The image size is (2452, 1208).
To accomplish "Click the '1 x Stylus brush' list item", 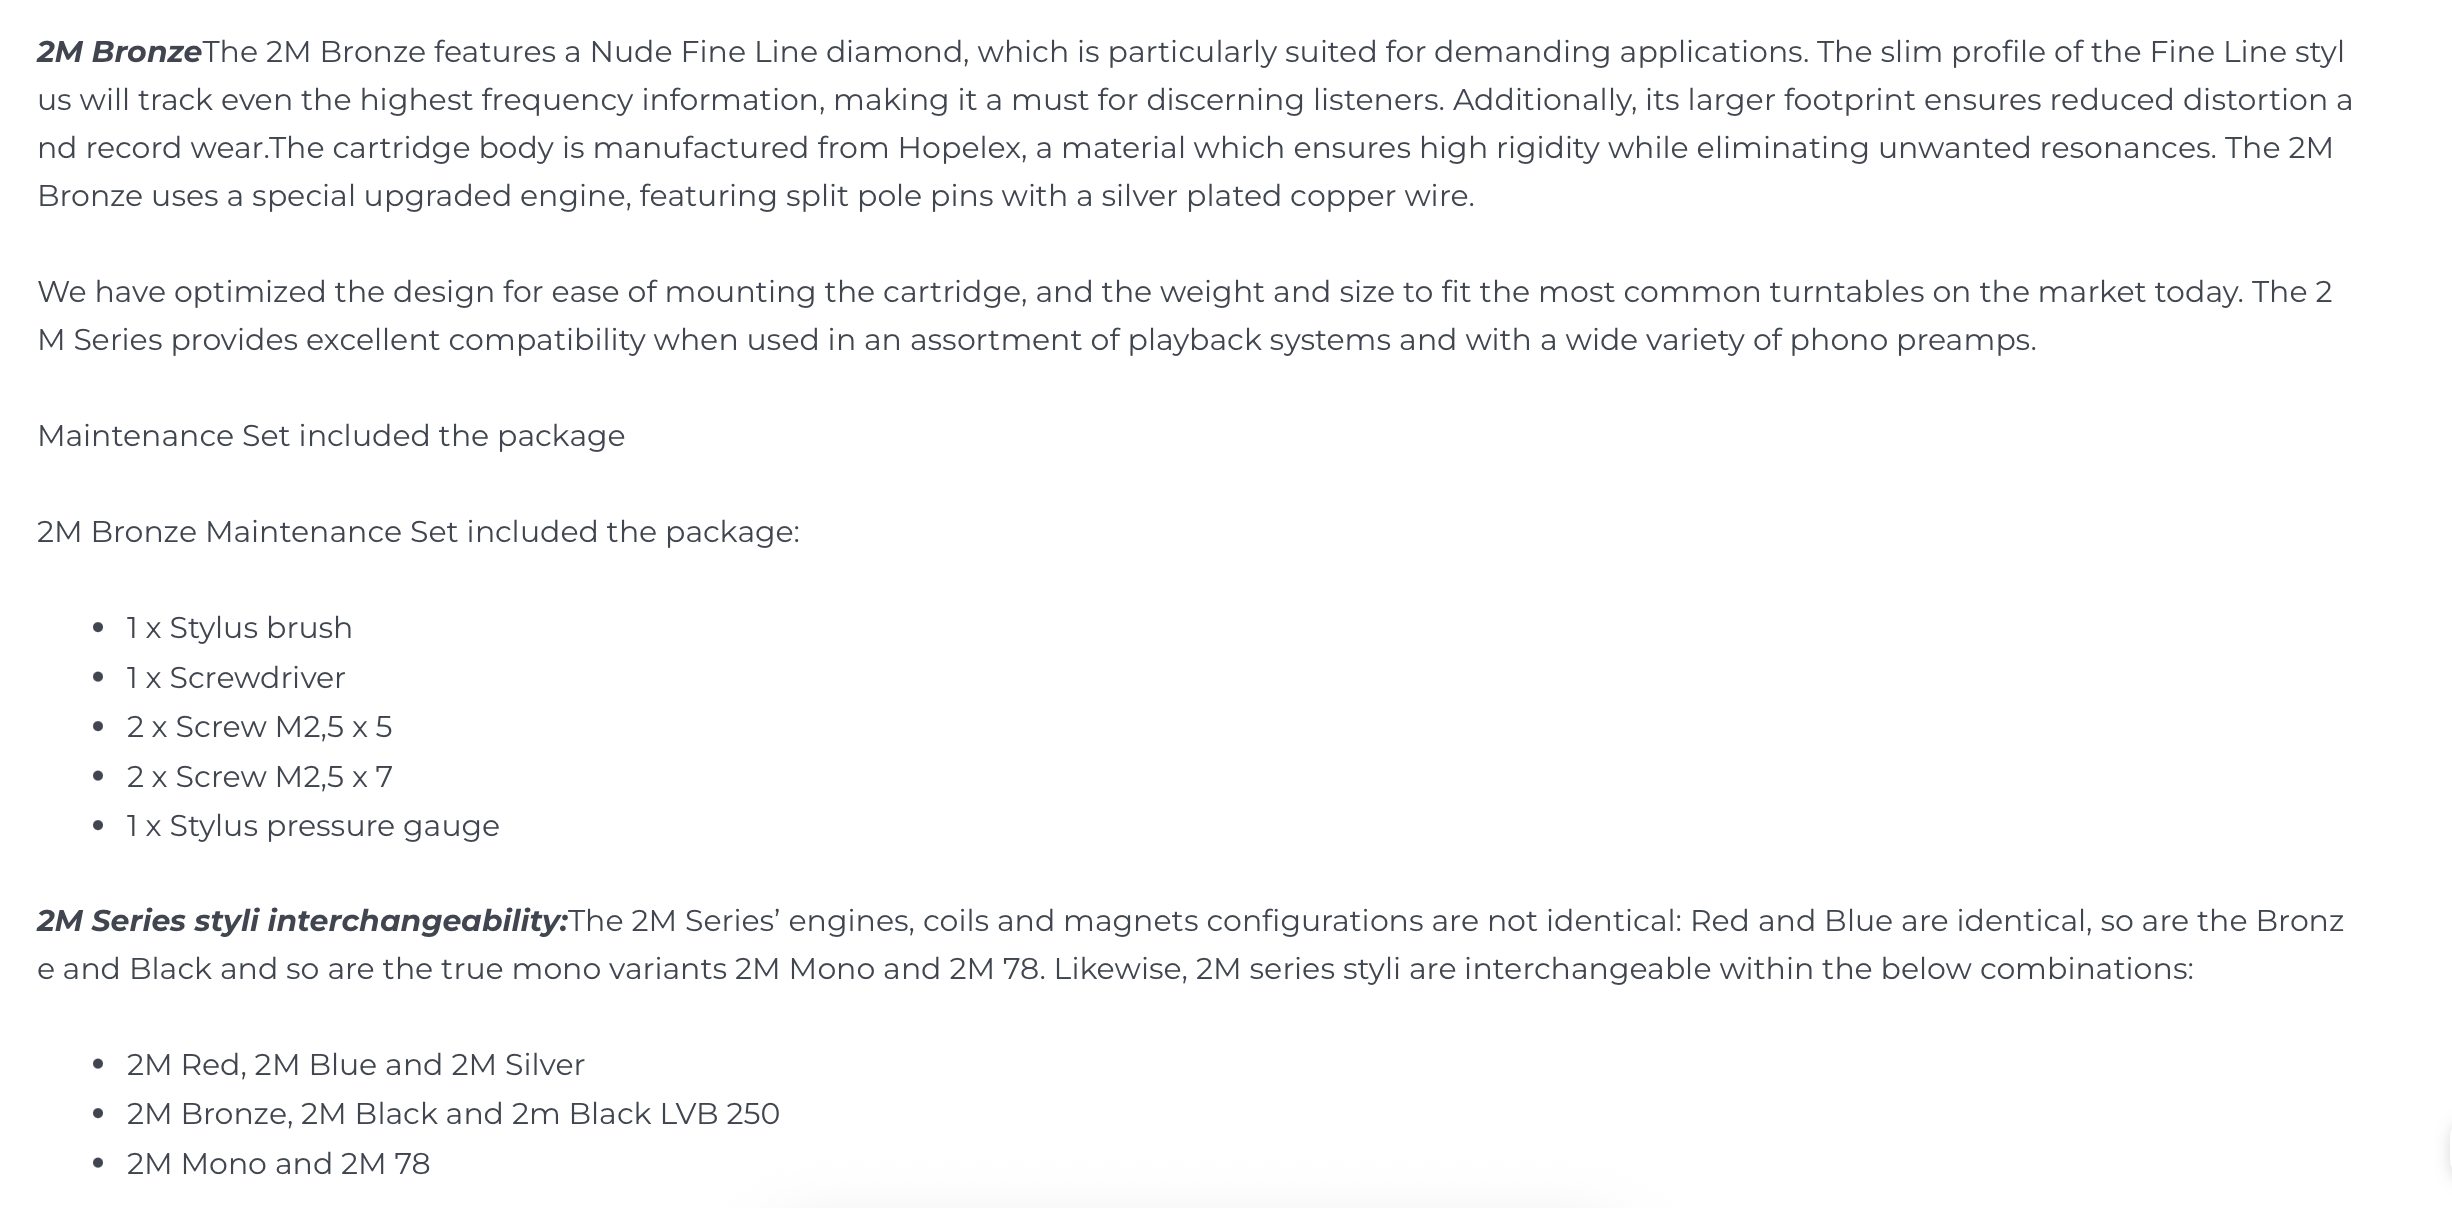I will tap(239, 628).
